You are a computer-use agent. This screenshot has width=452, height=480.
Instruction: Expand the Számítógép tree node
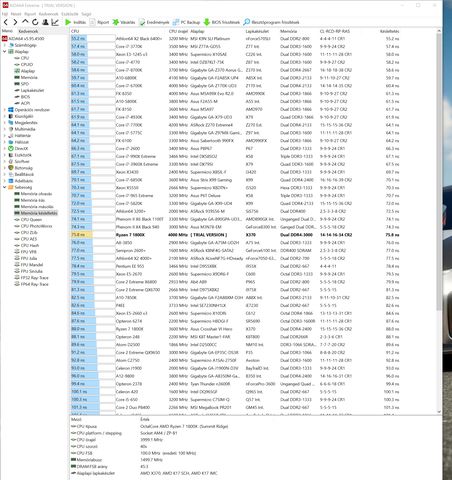[x=5, y=45]
